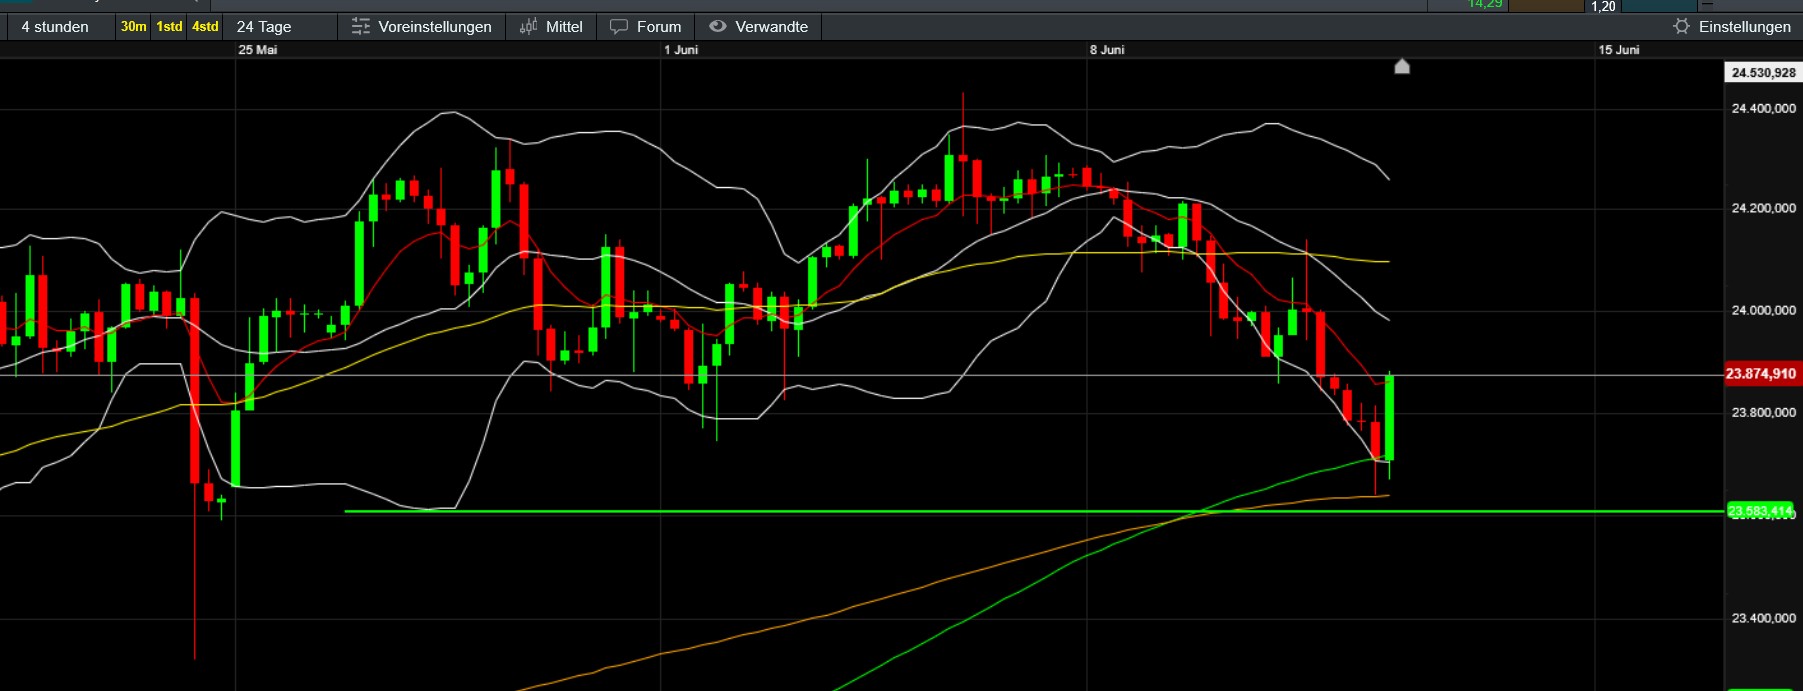
Task: Click the 25 Mai date label
Action: click(x=258, y=50)
